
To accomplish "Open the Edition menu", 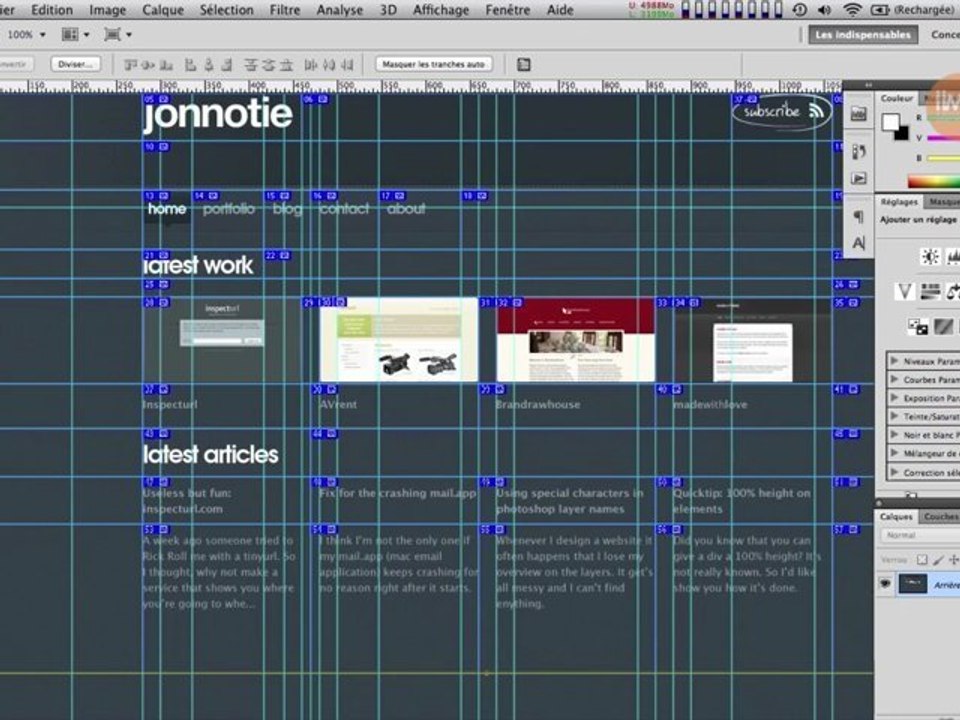I will [x=52, y=10].
